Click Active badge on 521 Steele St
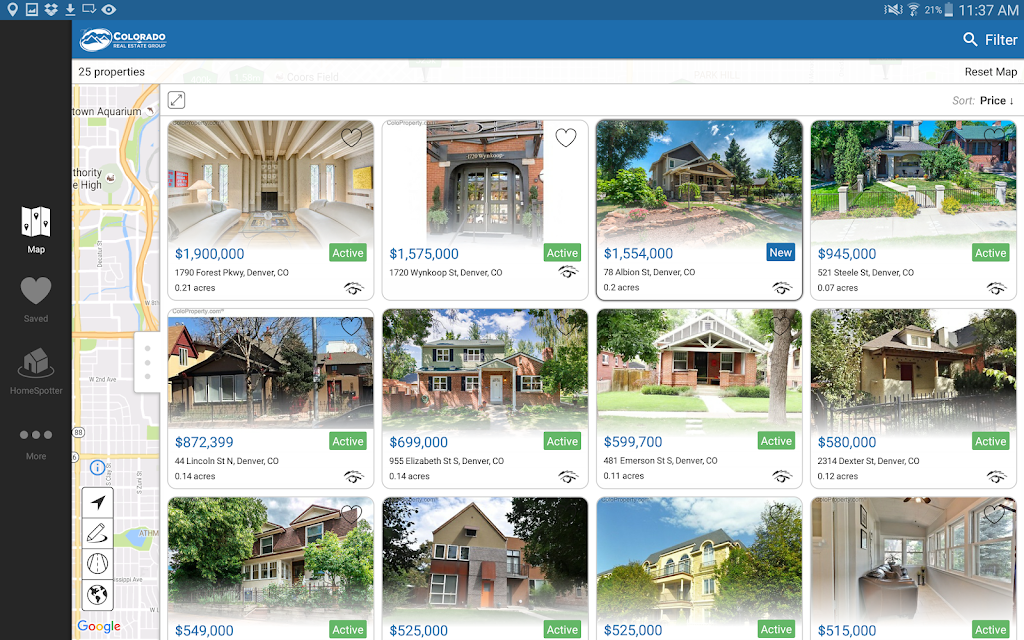 (x=991, y=253)
